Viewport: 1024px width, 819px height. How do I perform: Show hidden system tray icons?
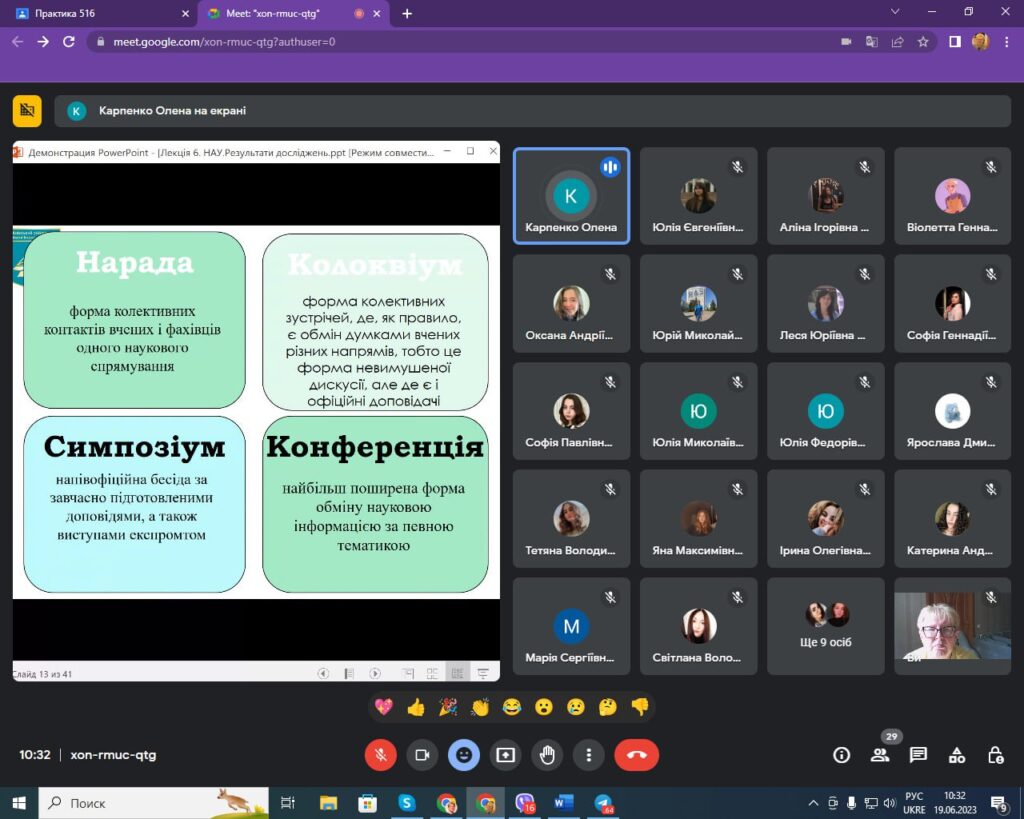pyautogui.click(x=813, y=803)
